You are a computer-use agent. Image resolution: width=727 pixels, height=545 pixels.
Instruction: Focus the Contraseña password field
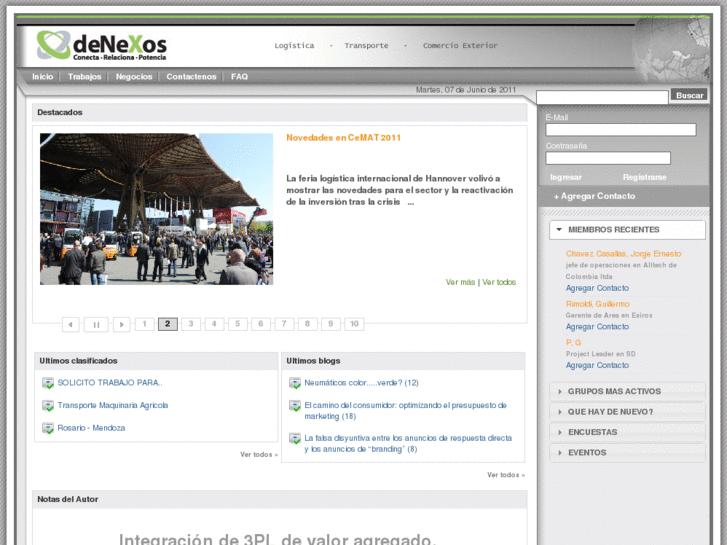tap(608, 158)
